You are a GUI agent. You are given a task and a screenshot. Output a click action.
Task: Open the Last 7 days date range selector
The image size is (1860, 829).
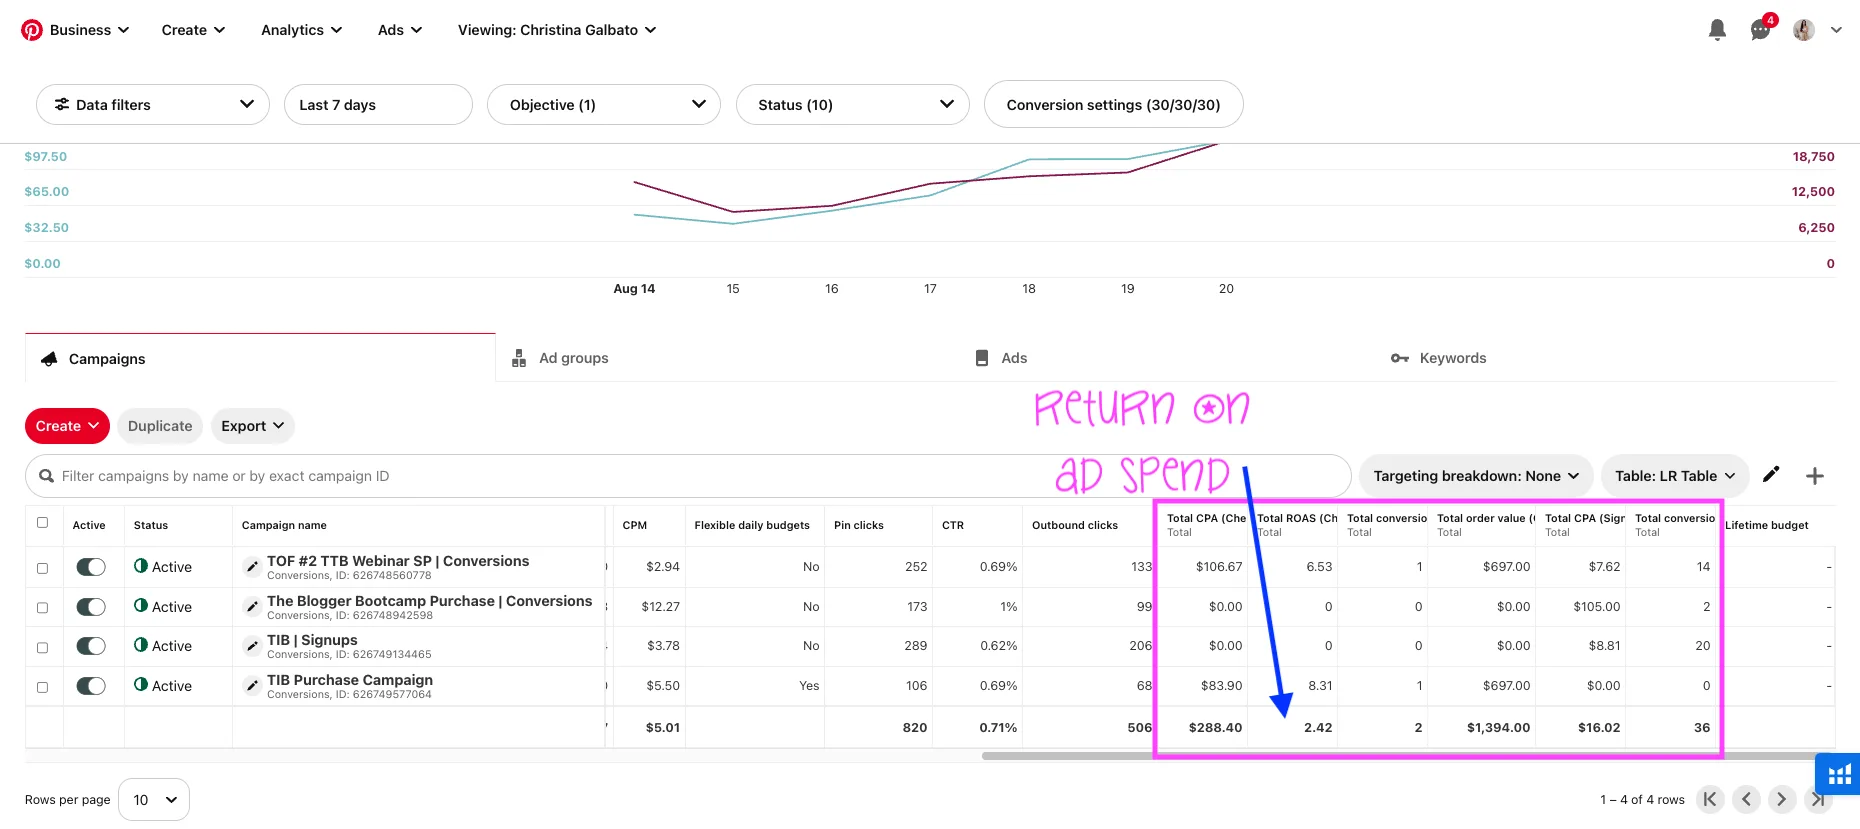coord(378,105)
